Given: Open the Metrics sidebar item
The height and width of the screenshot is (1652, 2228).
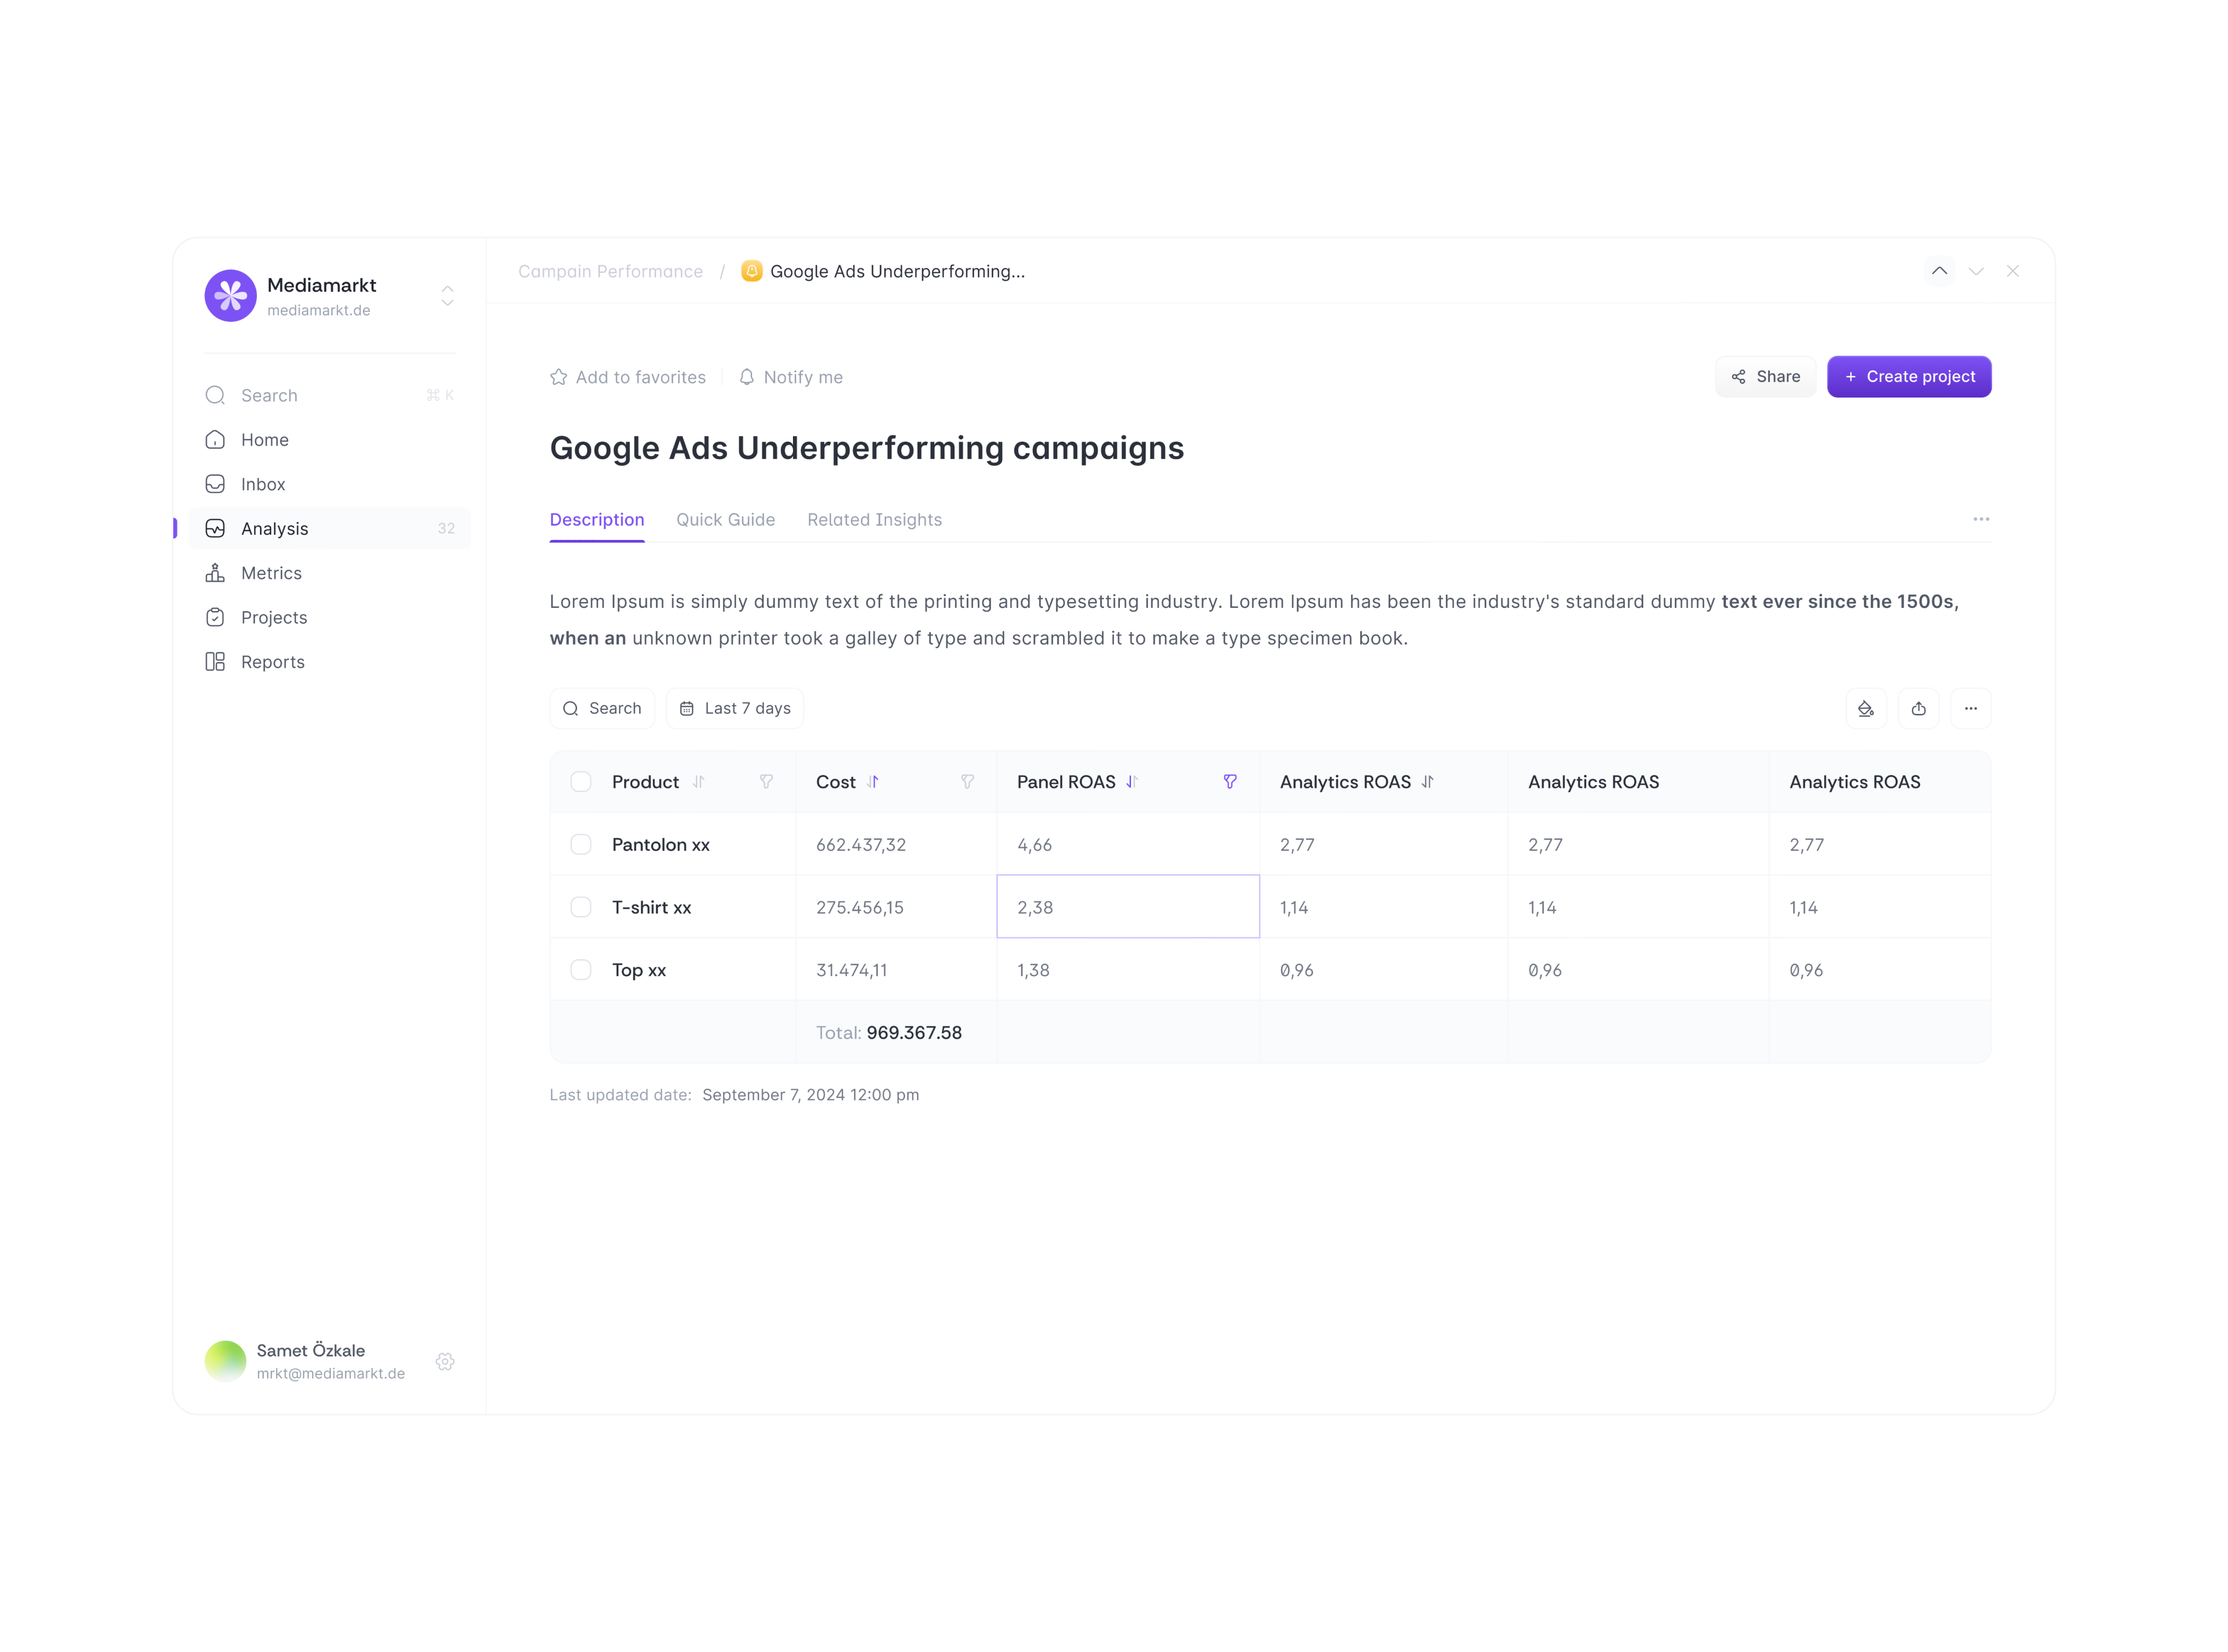Looking at the screenshot, I should (271, 573).
